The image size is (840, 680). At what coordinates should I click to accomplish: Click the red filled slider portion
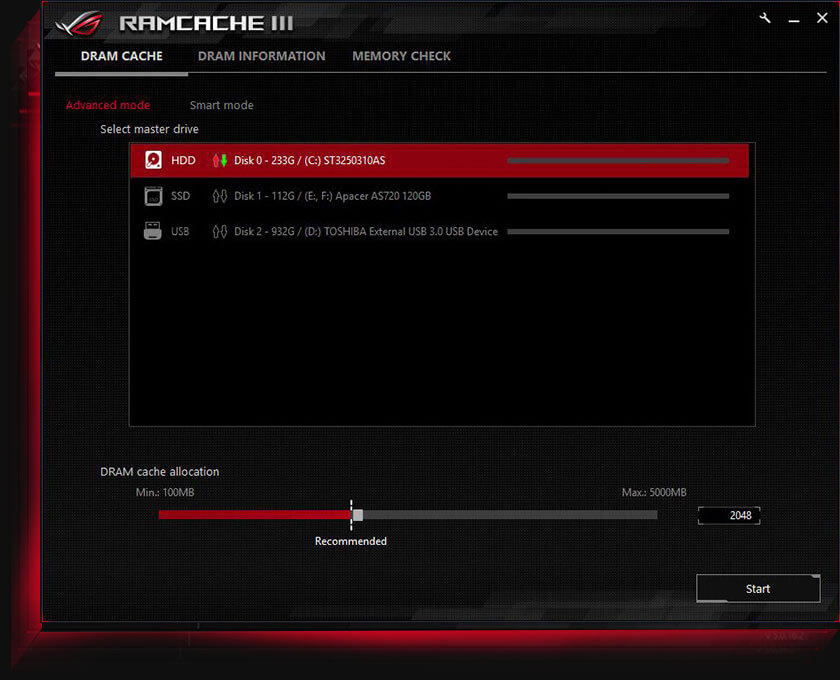coord(255,515)
